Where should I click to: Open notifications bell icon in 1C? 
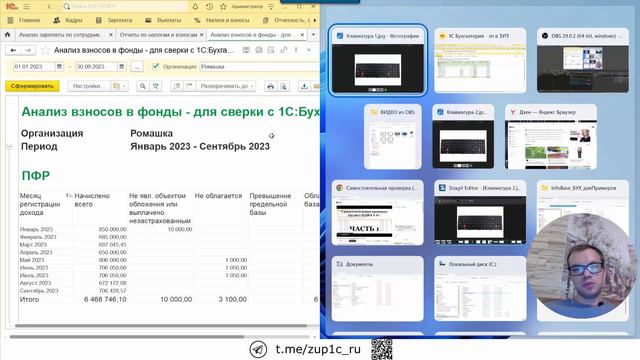point(196,7)
